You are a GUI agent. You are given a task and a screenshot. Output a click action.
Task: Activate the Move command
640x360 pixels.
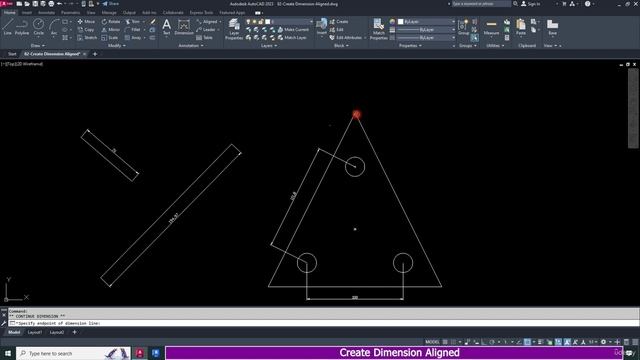[x=86, y=22]
